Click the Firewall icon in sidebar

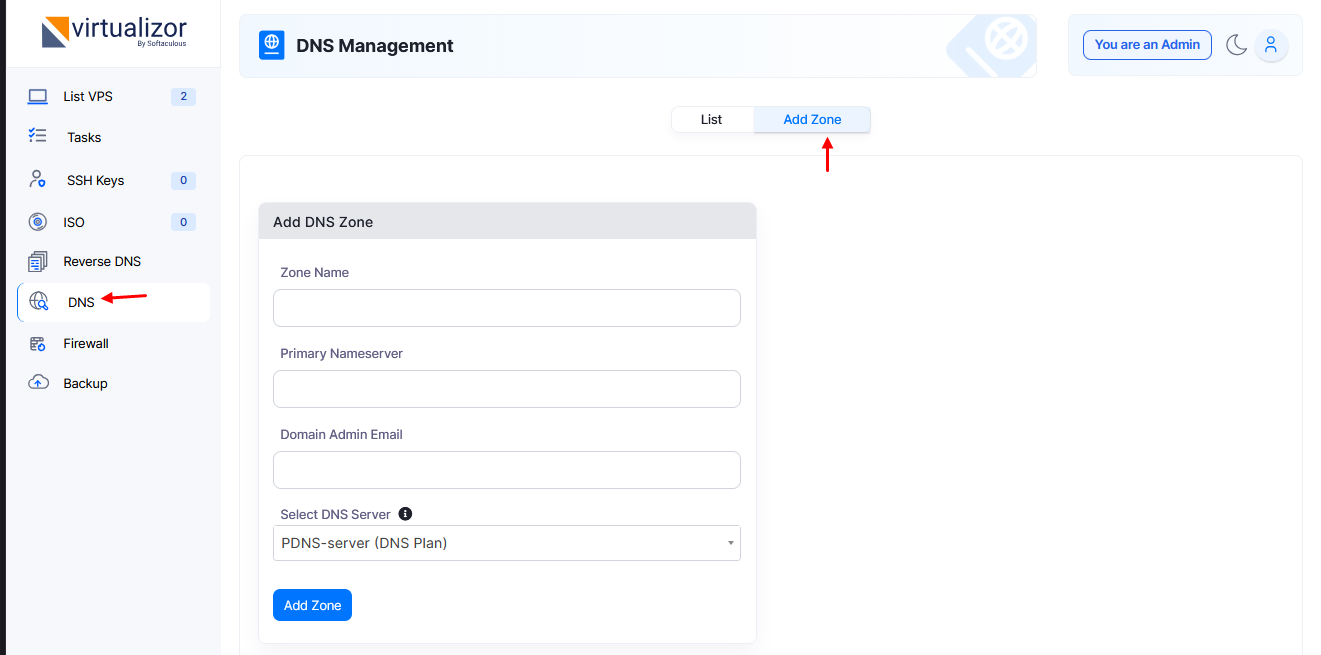click(38, 344)
